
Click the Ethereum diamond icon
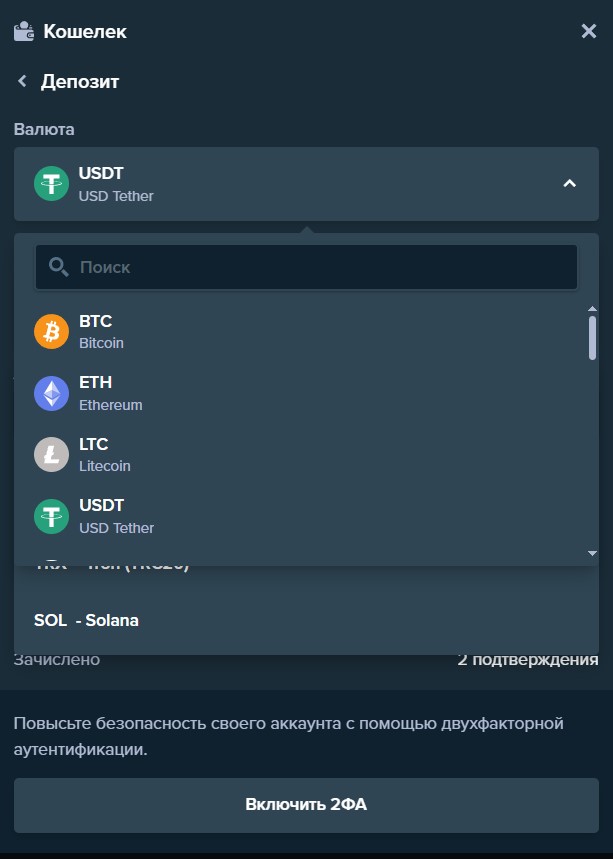click(x=51, y=393)
